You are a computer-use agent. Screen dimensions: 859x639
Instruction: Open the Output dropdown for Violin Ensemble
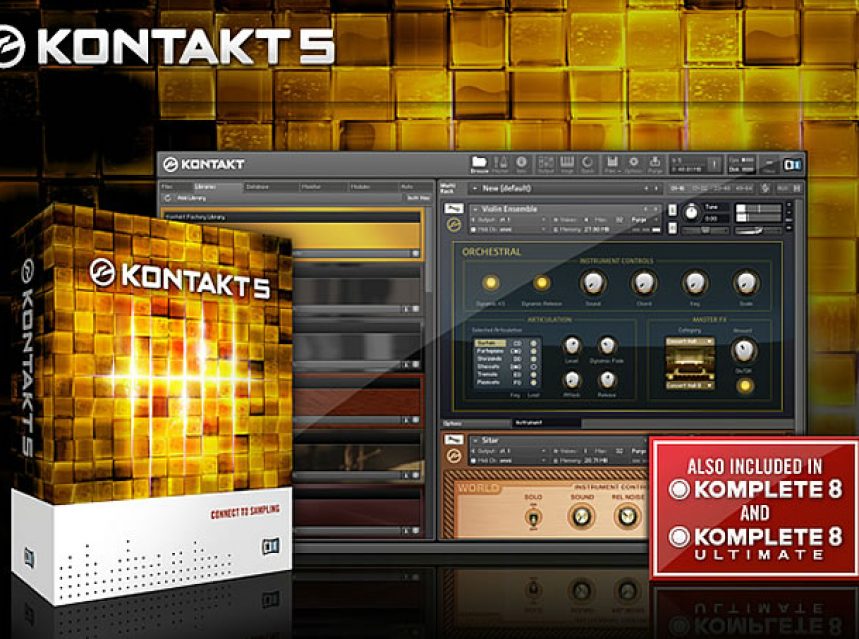[508, 220]
